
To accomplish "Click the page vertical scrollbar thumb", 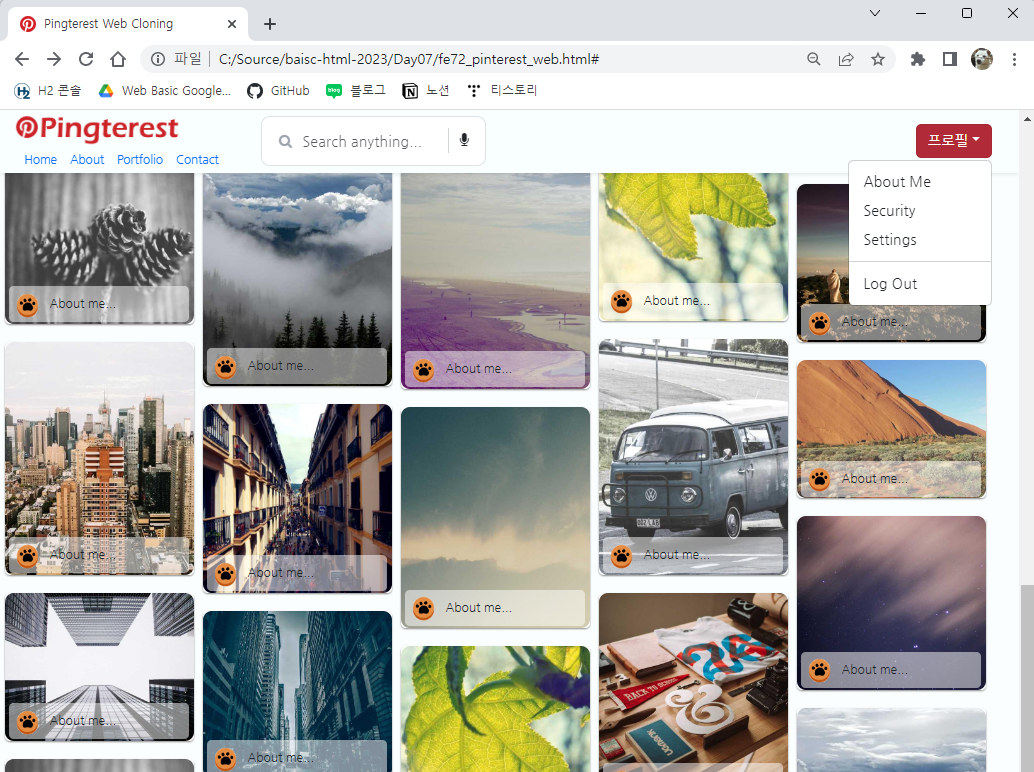I will 1027,678.
